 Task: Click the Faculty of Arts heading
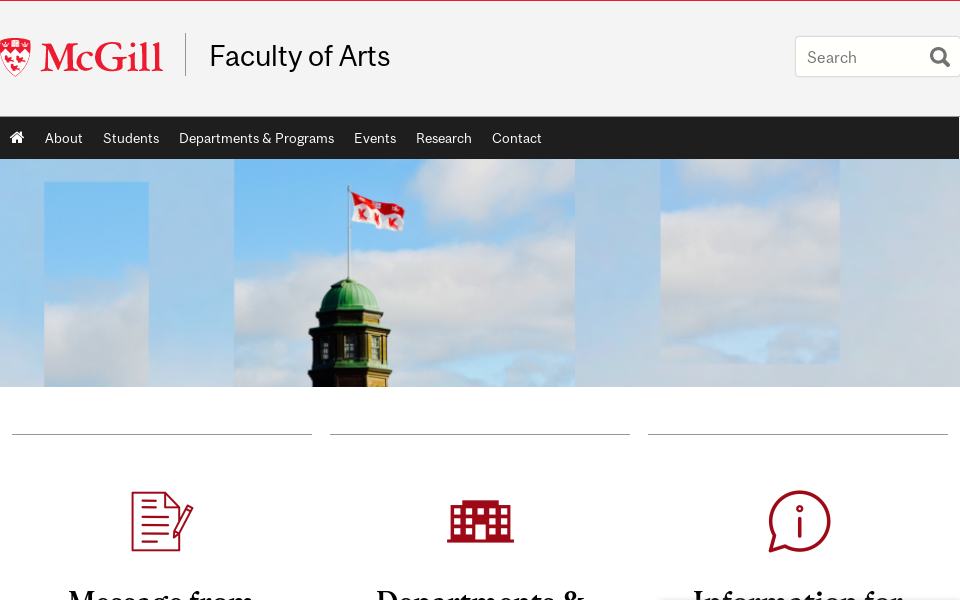tap(299, 56)
